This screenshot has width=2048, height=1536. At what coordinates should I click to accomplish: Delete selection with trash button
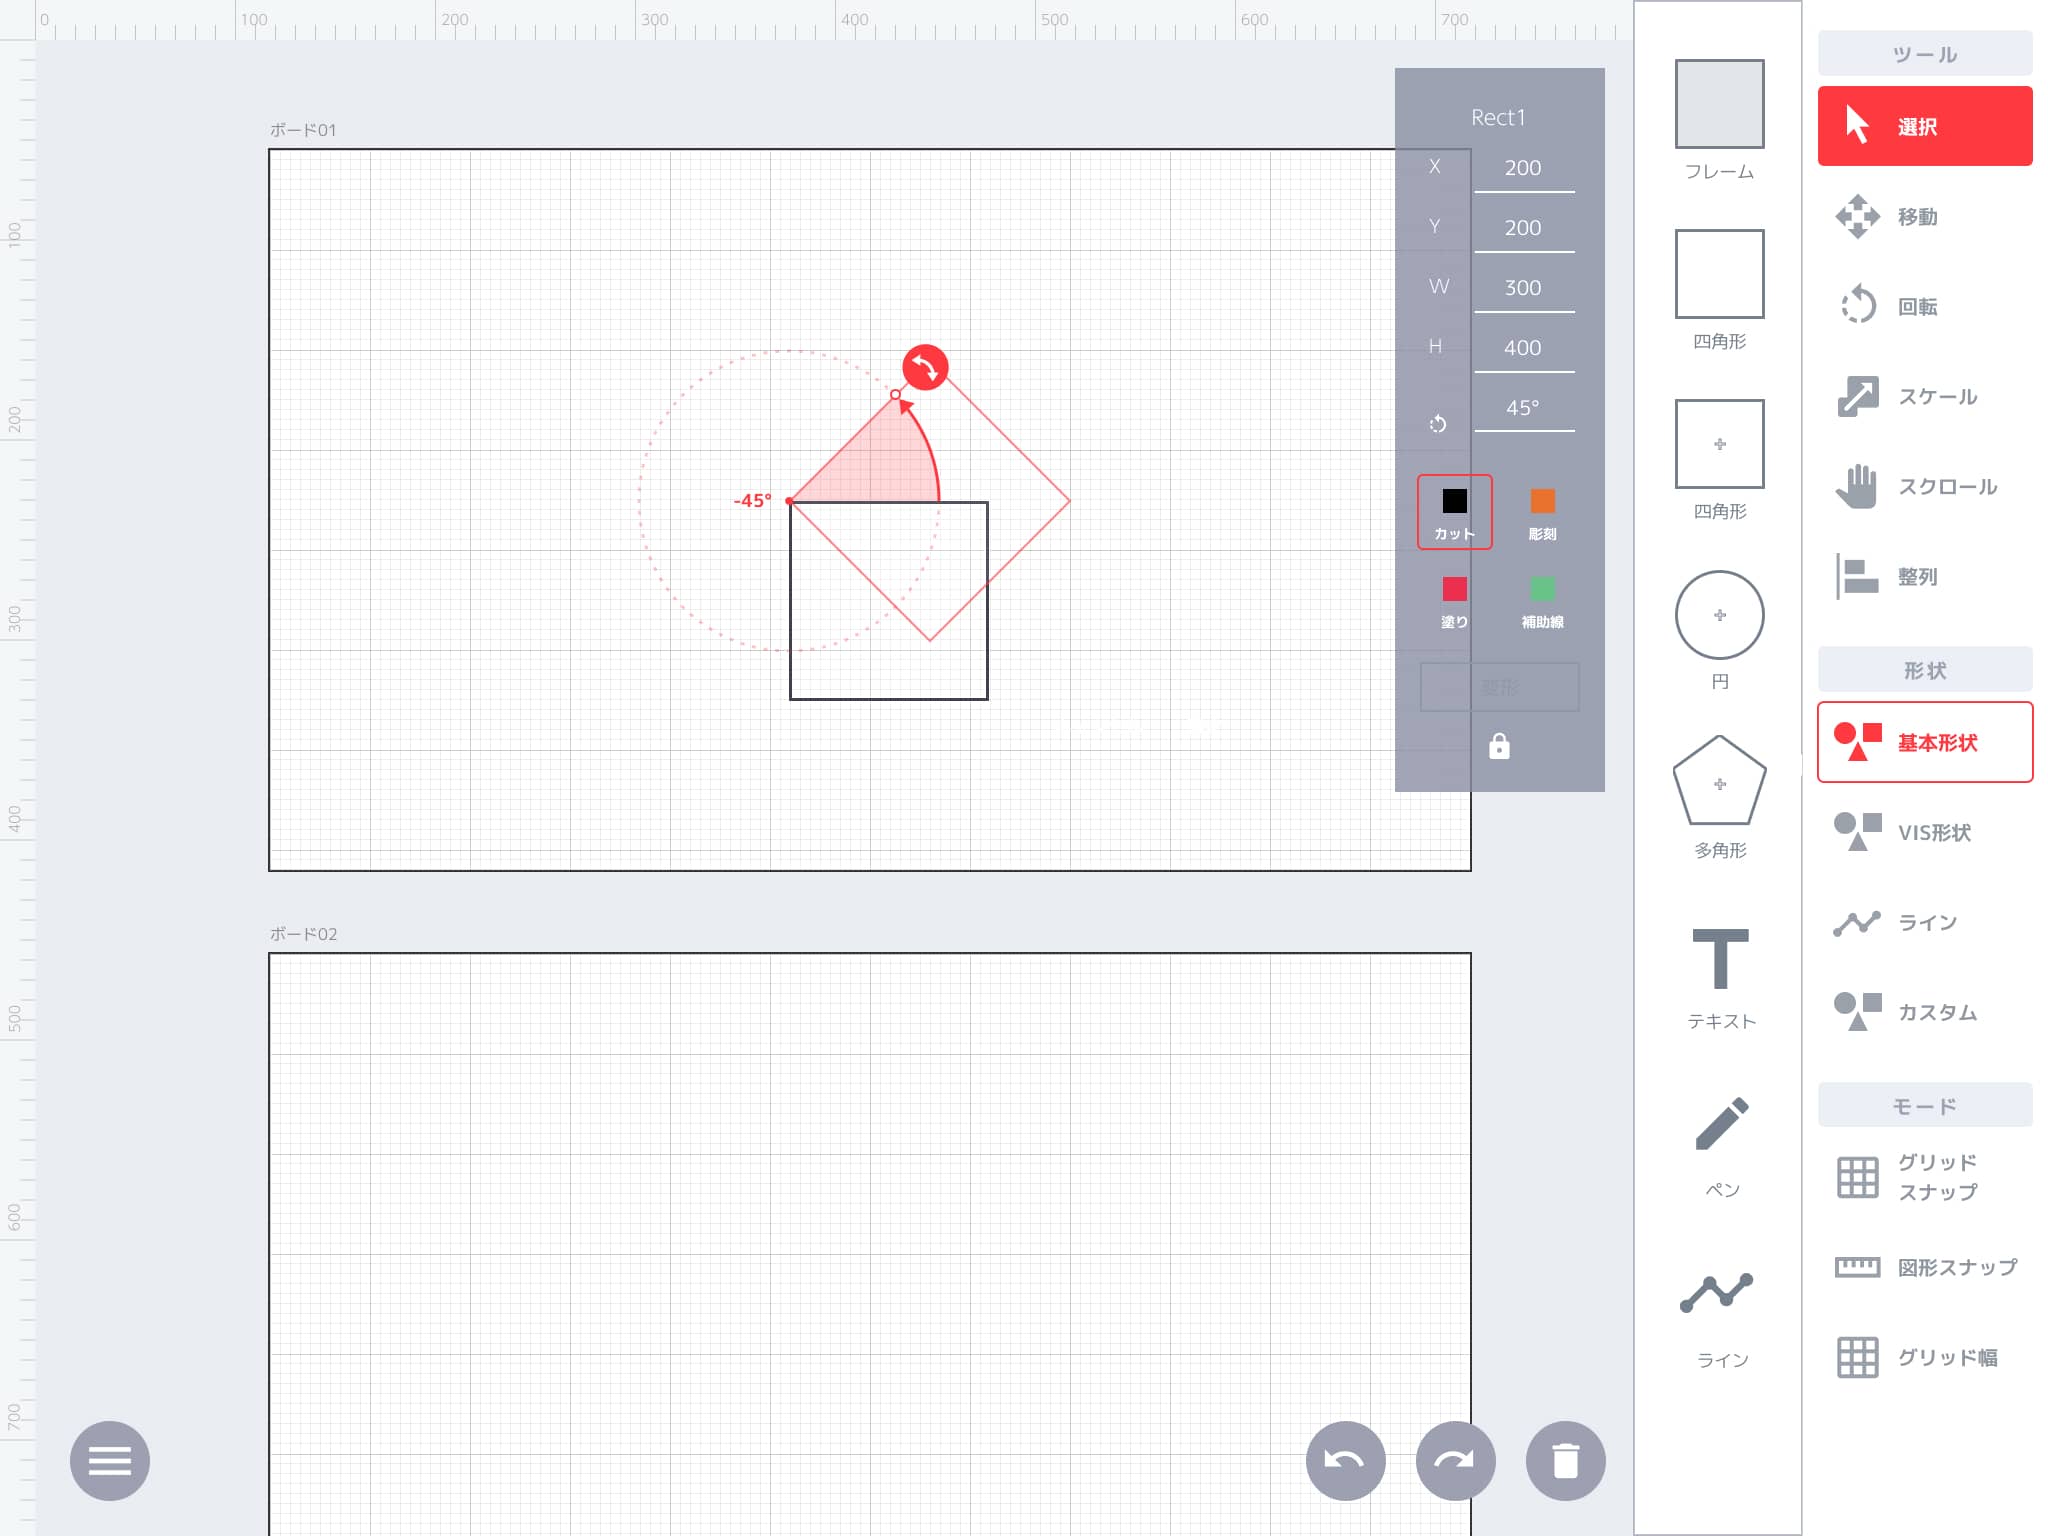point(1565,1460)
